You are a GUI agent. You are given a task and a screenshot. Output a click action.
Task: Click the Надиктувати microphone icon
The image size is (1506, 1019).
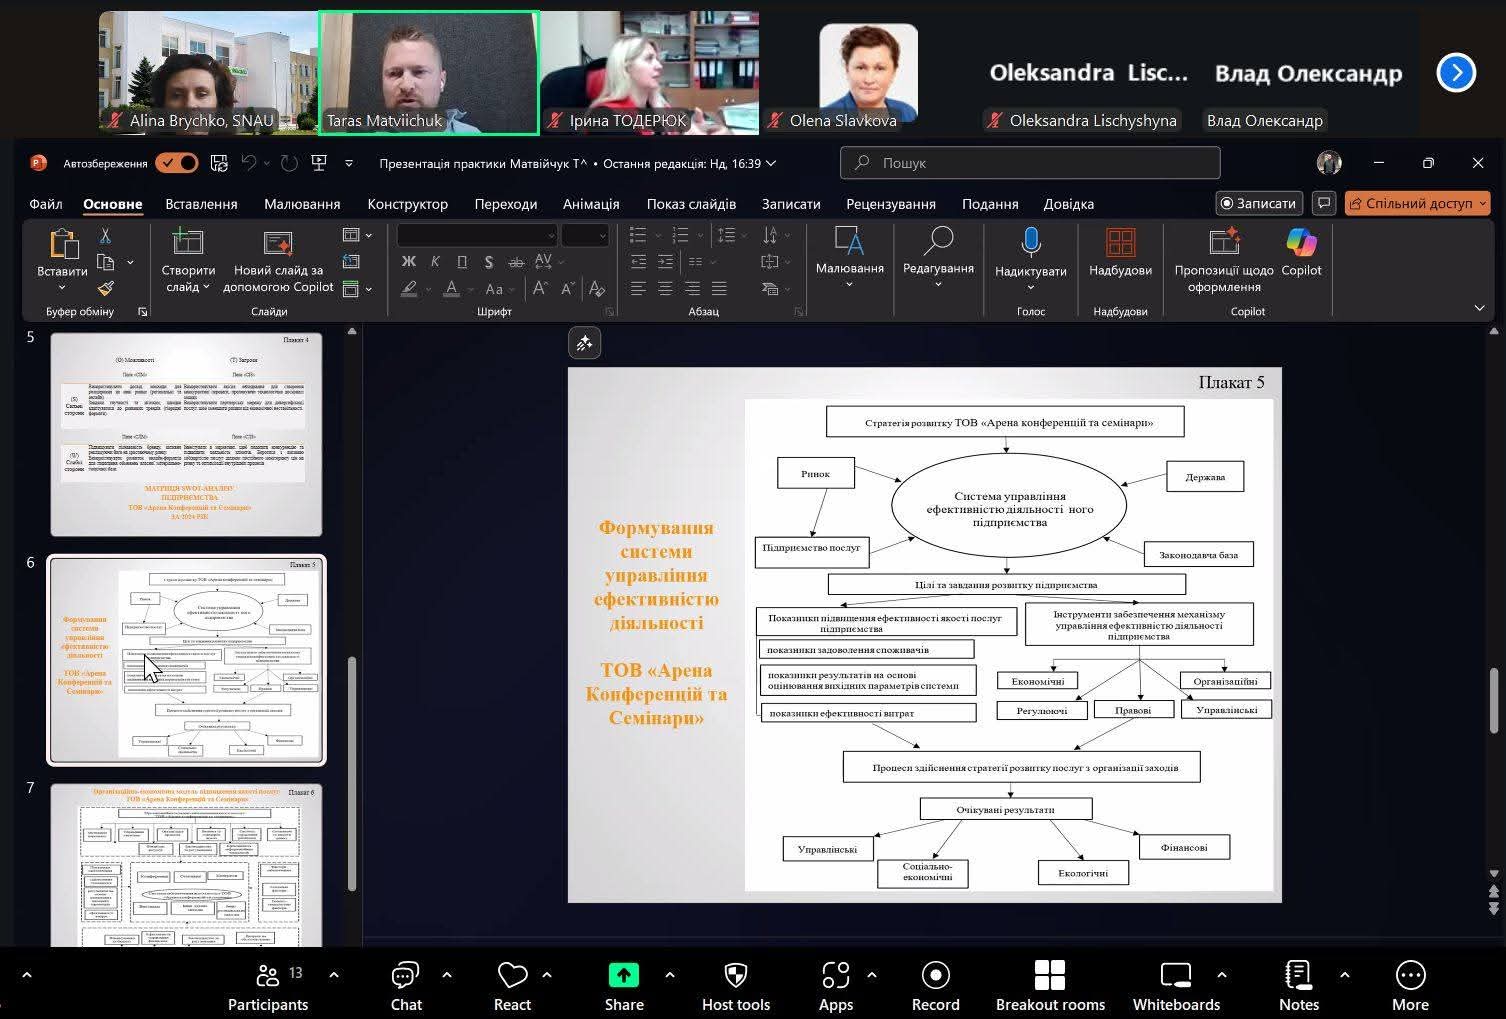point(1030,244)
